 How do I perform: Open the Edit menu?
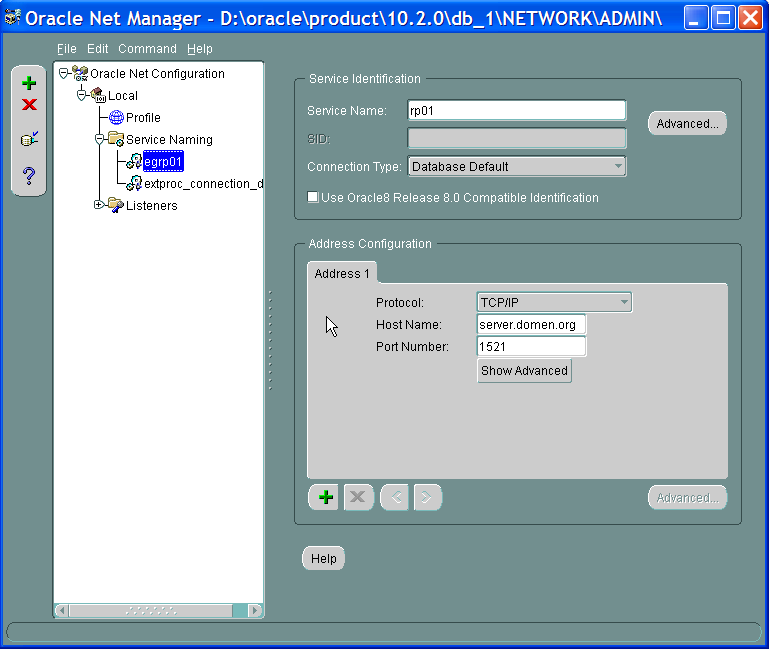pyautogui.click(x=98, y=49)
